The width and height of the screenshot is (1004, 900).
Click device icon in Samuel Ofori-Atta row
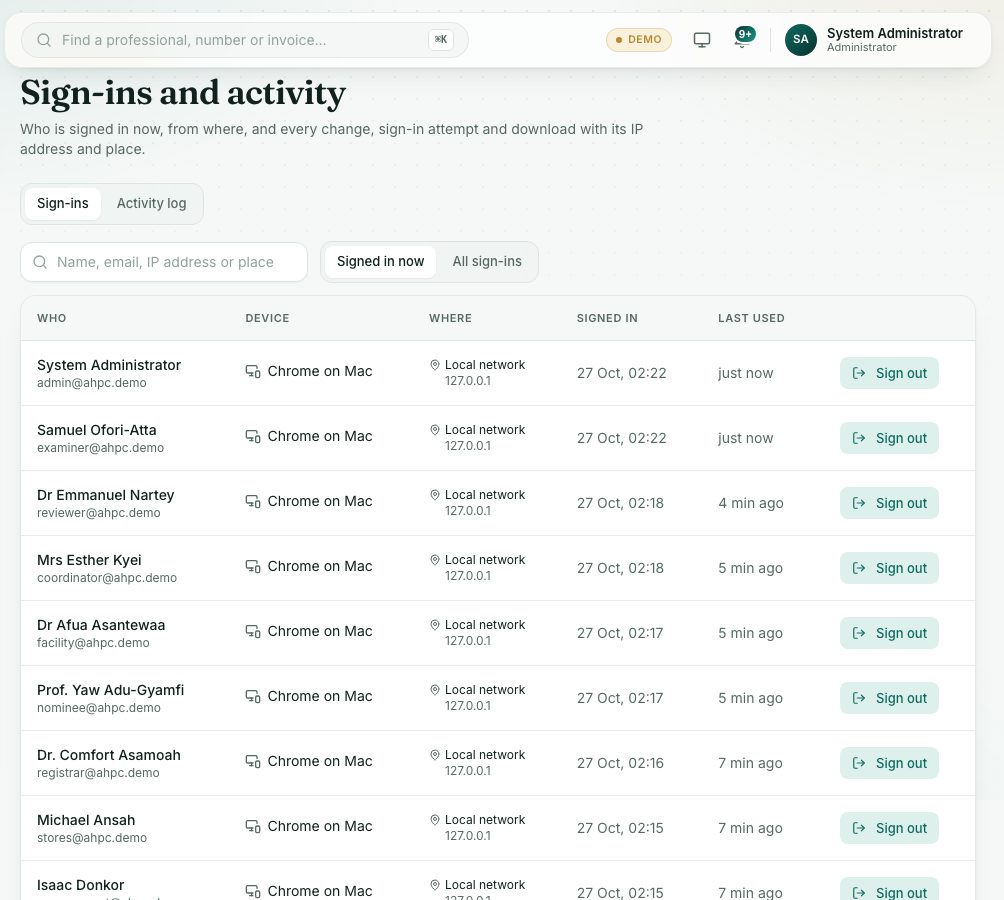pos(253,437)
